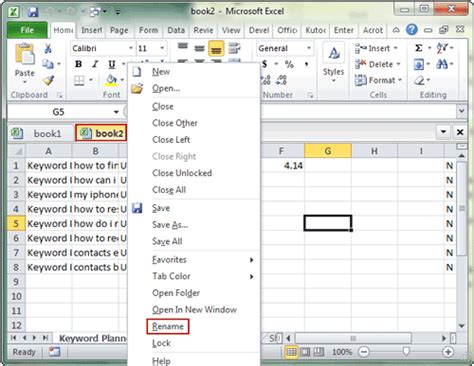Screen dimensions: 474x366
Task: Click the Wrap Text icon
Action: 234,49
